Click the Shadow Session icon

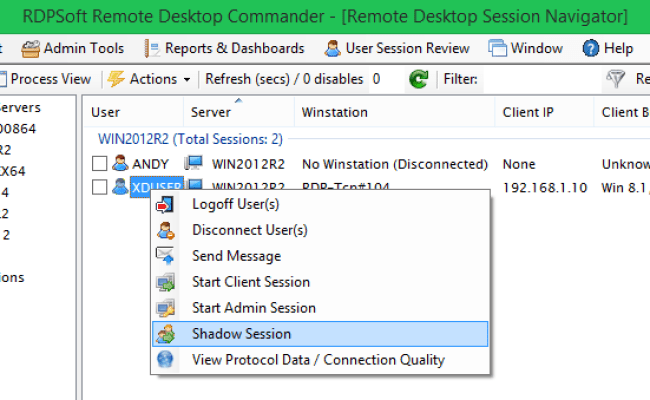(x=165, y=334)
